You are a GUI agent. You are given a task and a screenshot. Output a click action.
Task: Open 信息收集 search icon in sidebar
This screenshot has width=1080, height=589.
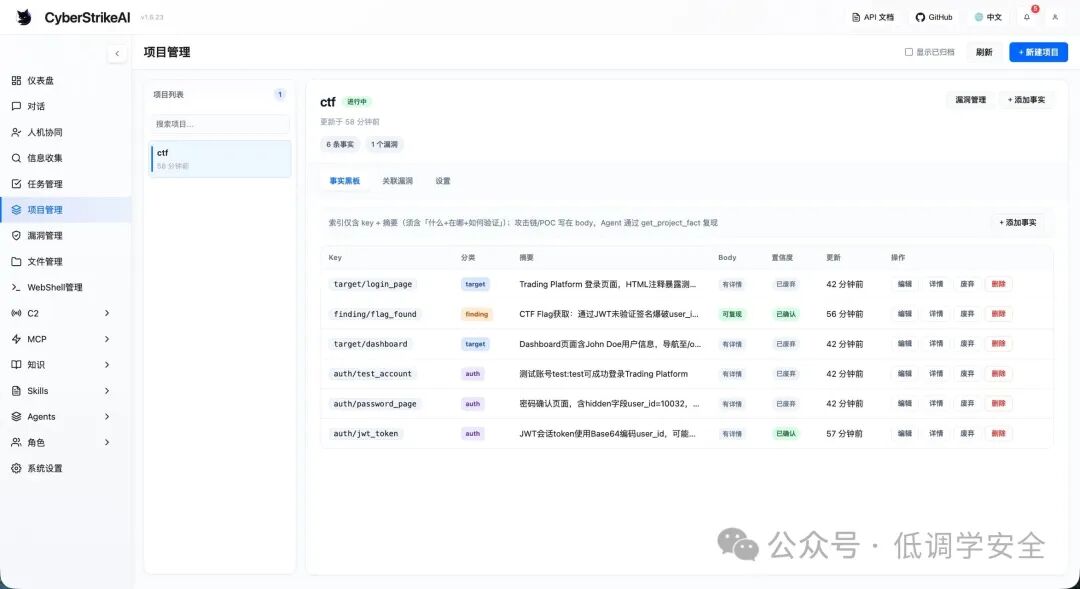click(17, 158)
